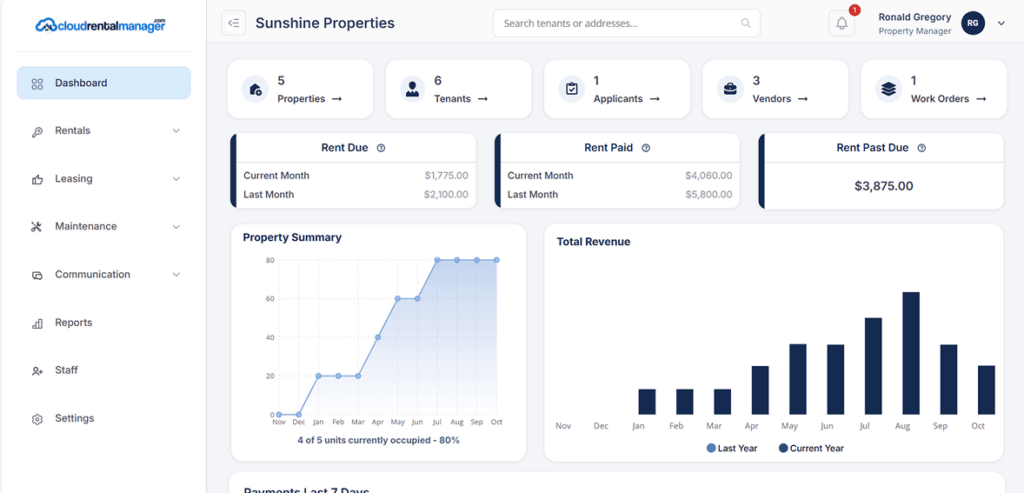Click the red notification badge

coord(854,10)
